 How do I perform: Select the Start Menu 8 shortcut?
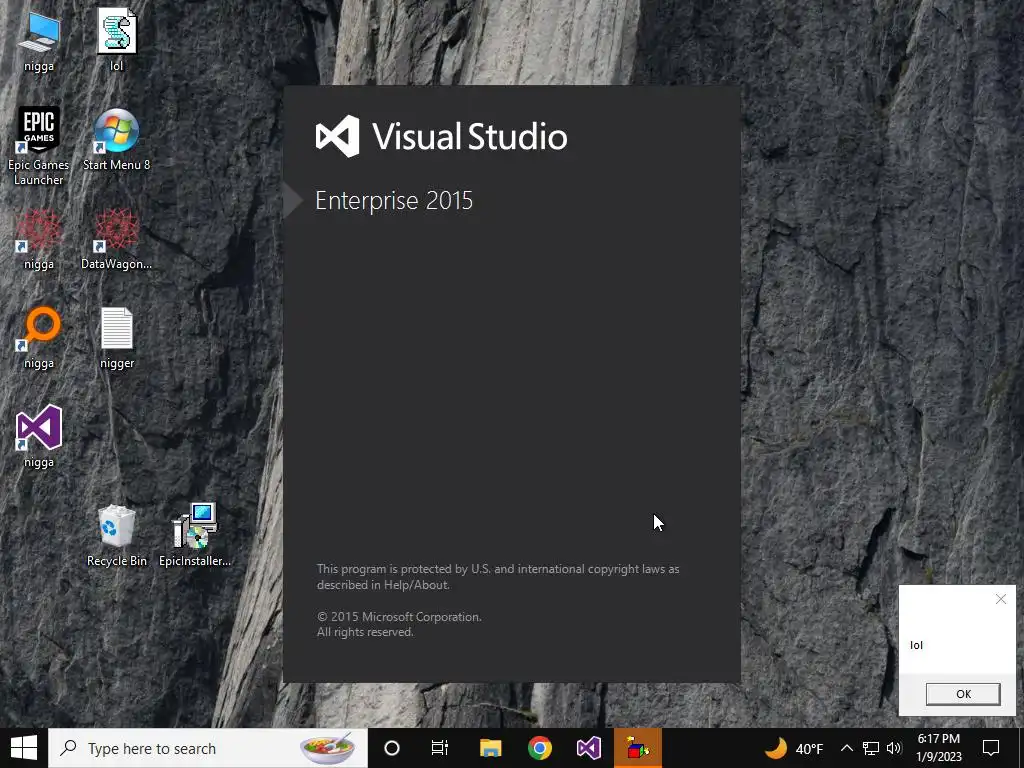coord(117,139)
